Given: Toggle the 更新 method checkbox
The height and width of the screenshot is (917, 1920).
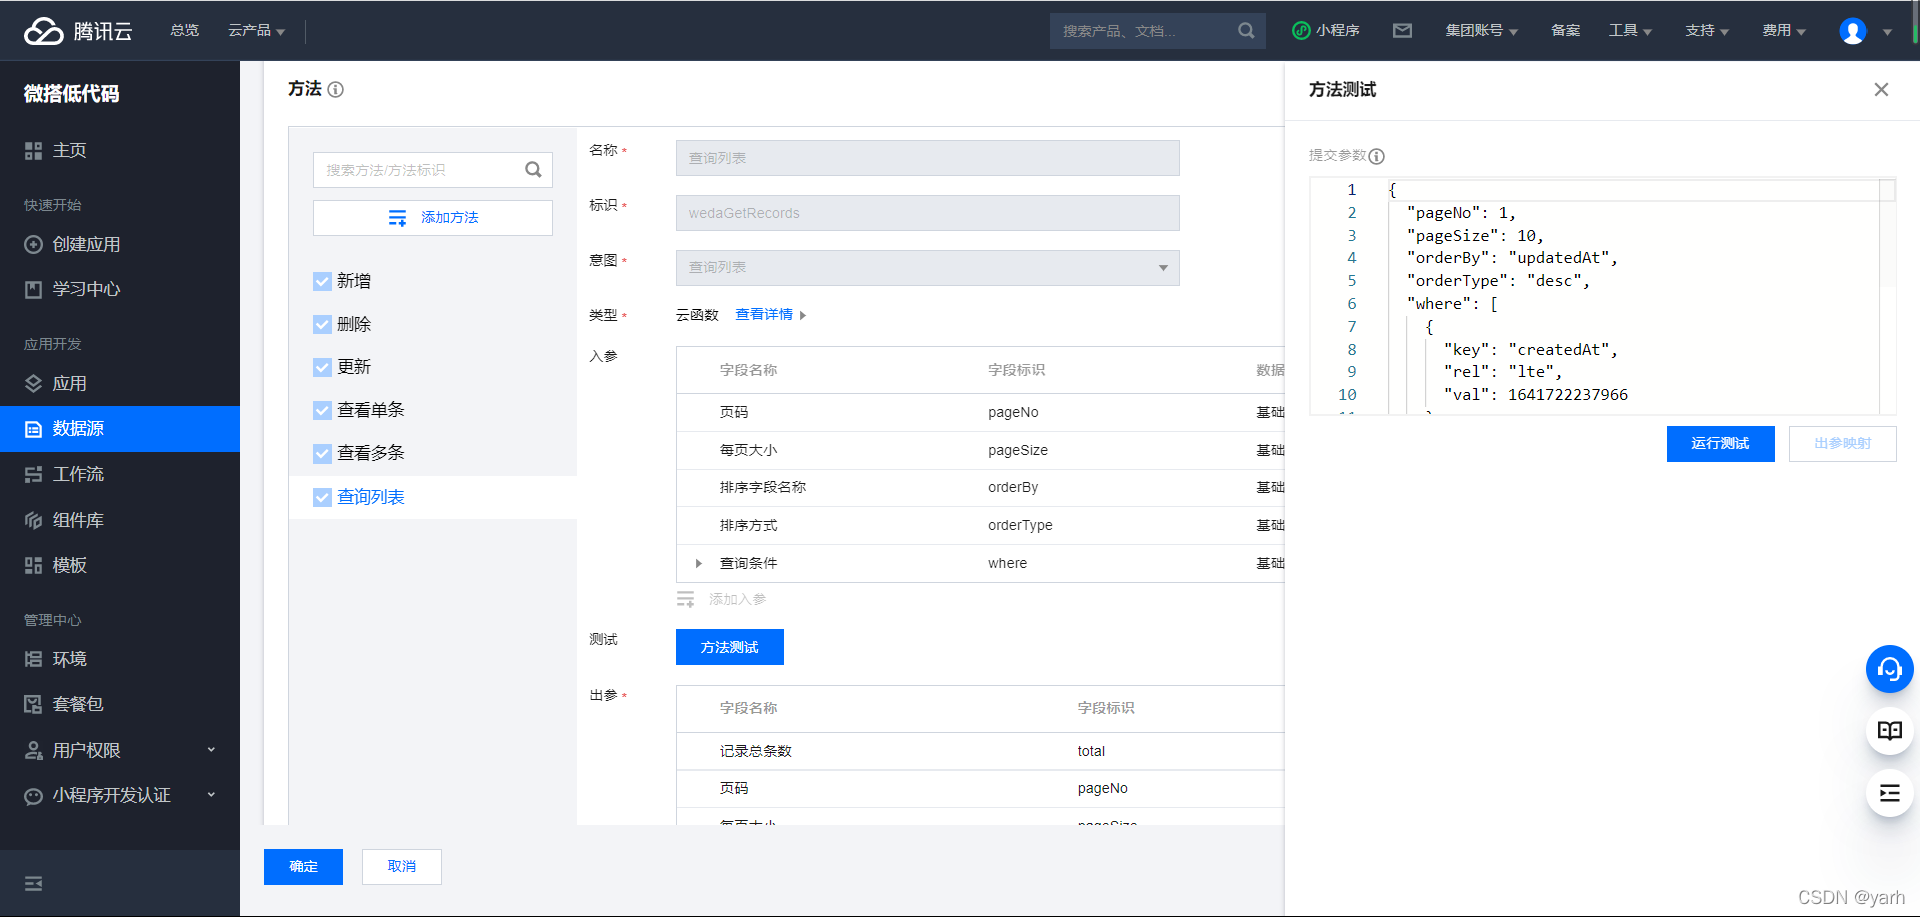Looking at the screenshot, I should pos(322,368).
